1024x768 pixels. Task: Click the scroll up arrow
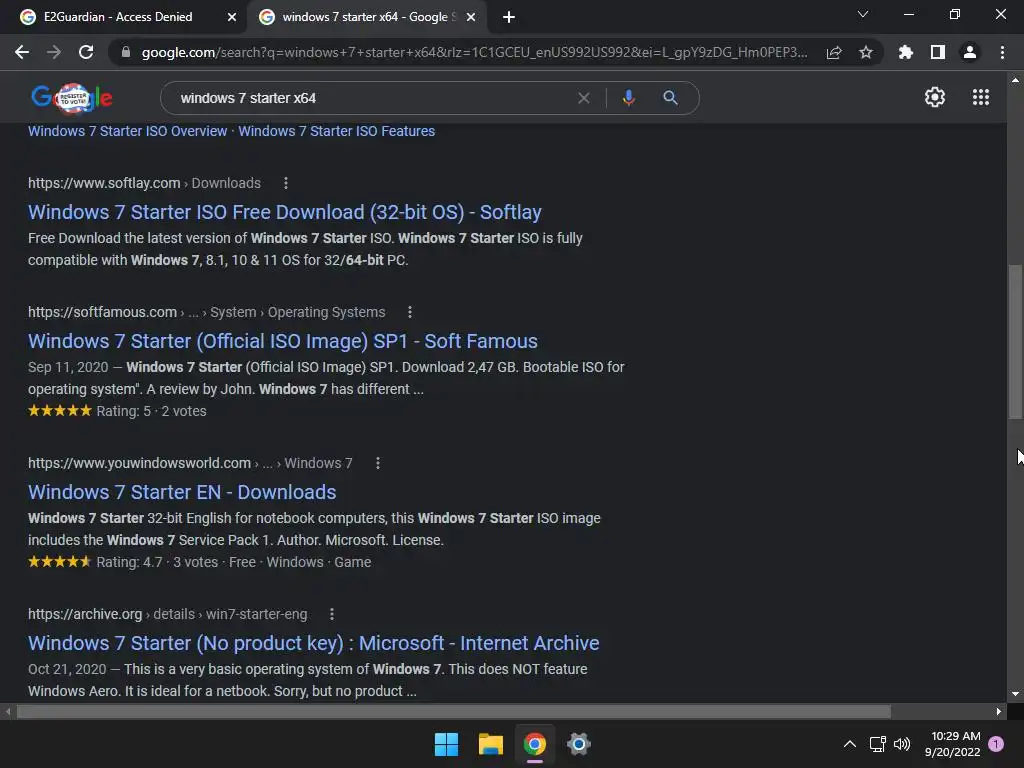[1015, 80]
